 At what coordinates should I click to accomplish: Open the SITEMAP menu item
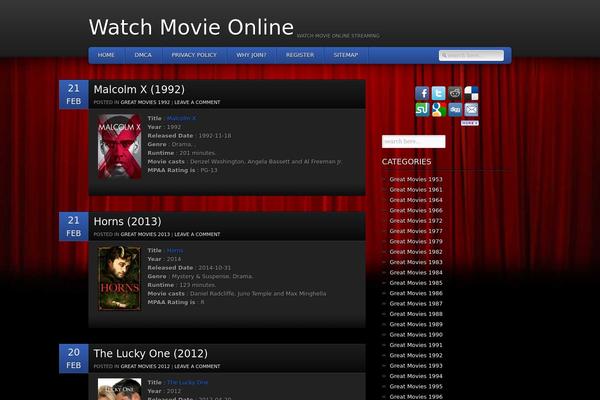pyautogui.click(x=346, y=55)
